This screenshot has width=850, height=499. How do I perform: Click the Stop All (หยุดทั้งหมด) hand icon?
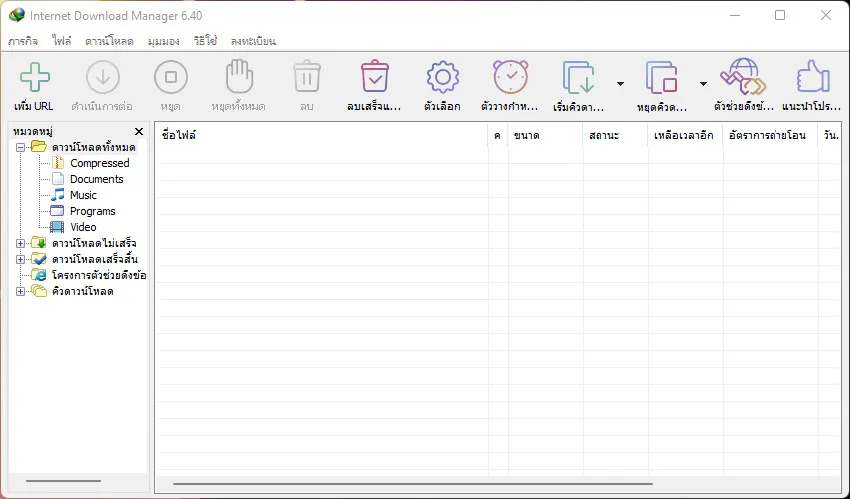[x=239, y=77]
